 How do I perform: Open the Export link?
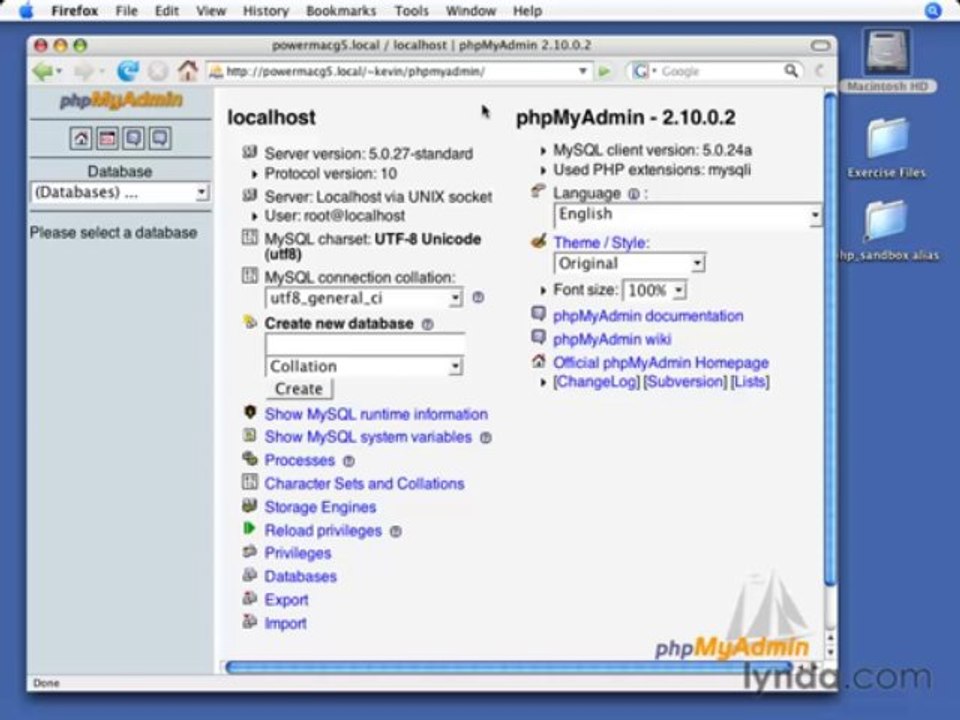pos(286,600)
